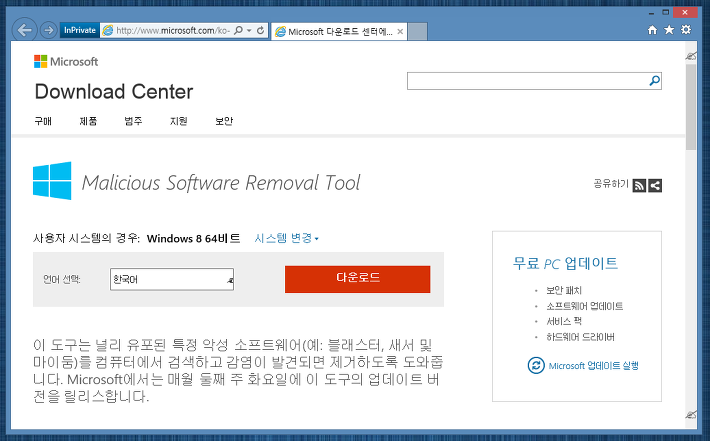
Task: Open the Tools gear menu
Action: pos(686,30)
